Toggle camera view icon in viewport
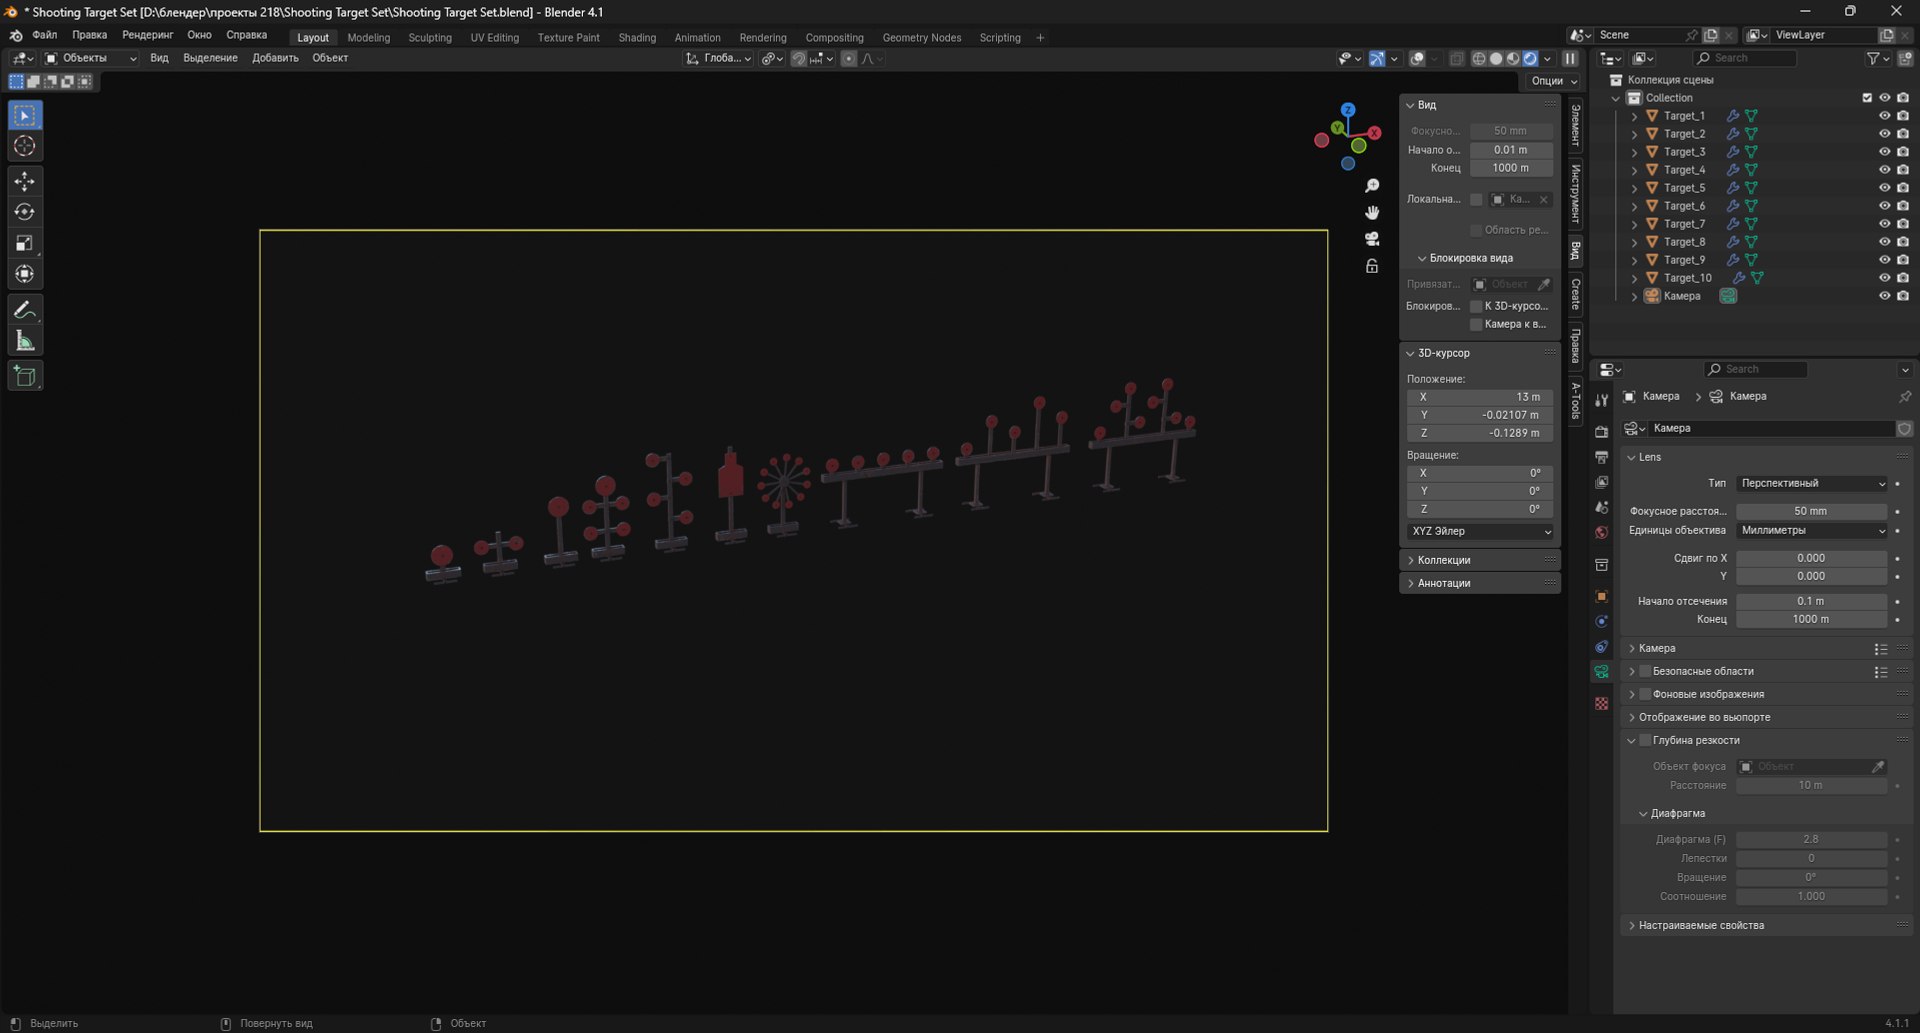The height and width of the screenshot is (1033, 1920). (1372, 239)
